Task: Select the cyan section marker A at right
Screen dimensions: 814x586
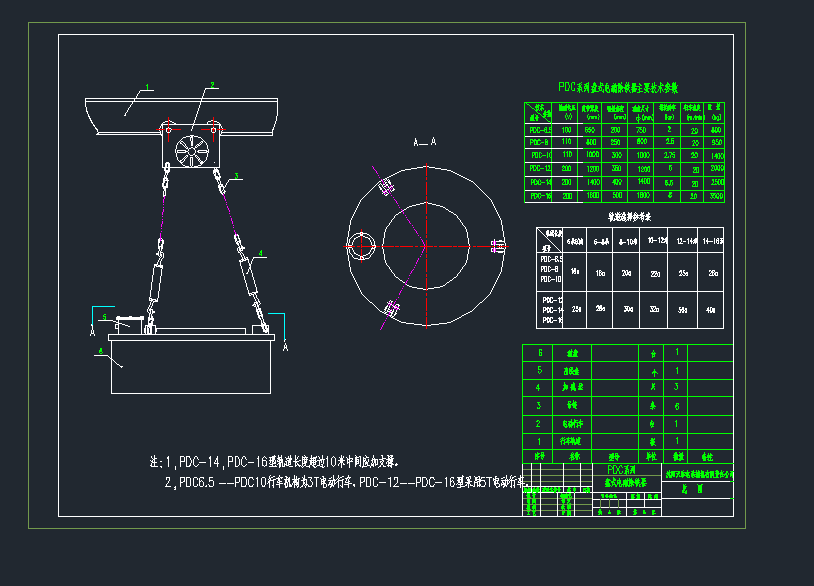Action: click(286, 347)
